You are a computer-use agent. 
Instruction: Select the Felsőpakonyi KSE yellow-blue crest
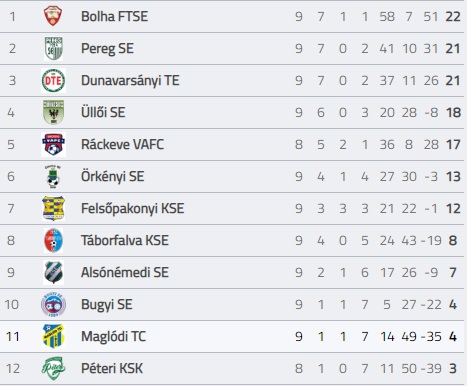point(53,208)
